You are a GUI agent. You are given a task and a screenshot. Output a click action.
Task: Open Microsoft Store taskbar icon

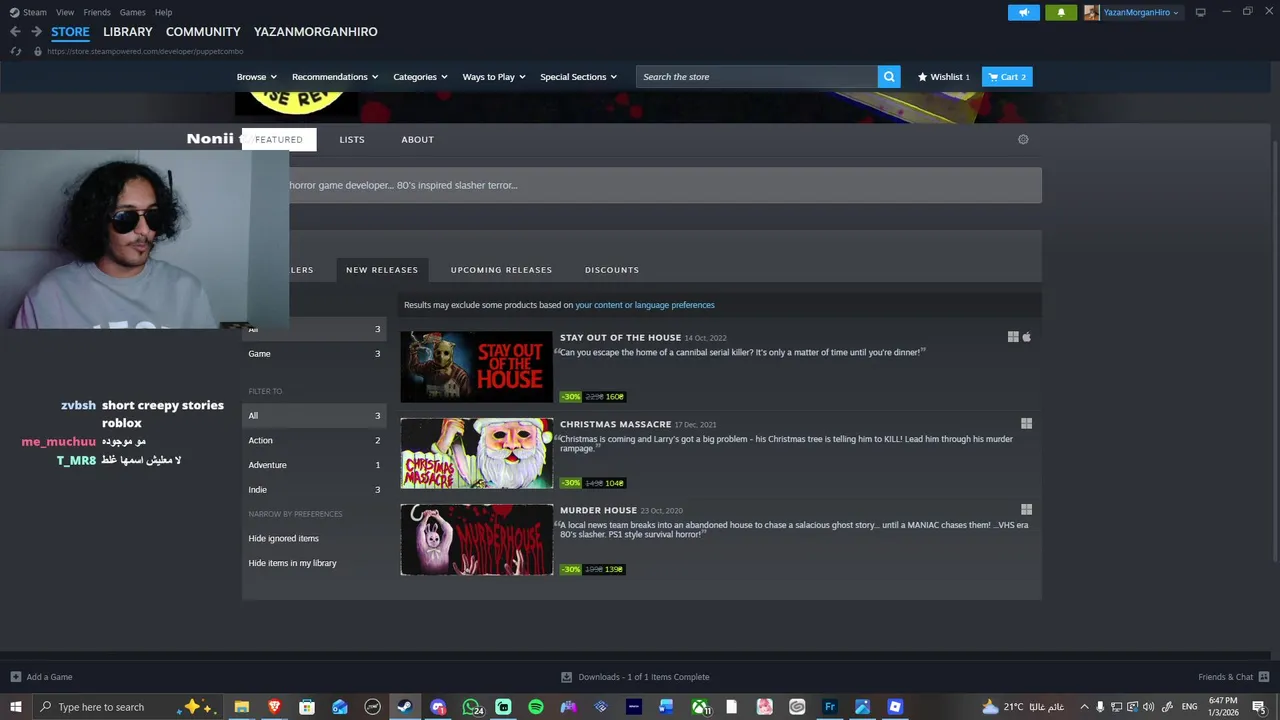tap(307, 707)
